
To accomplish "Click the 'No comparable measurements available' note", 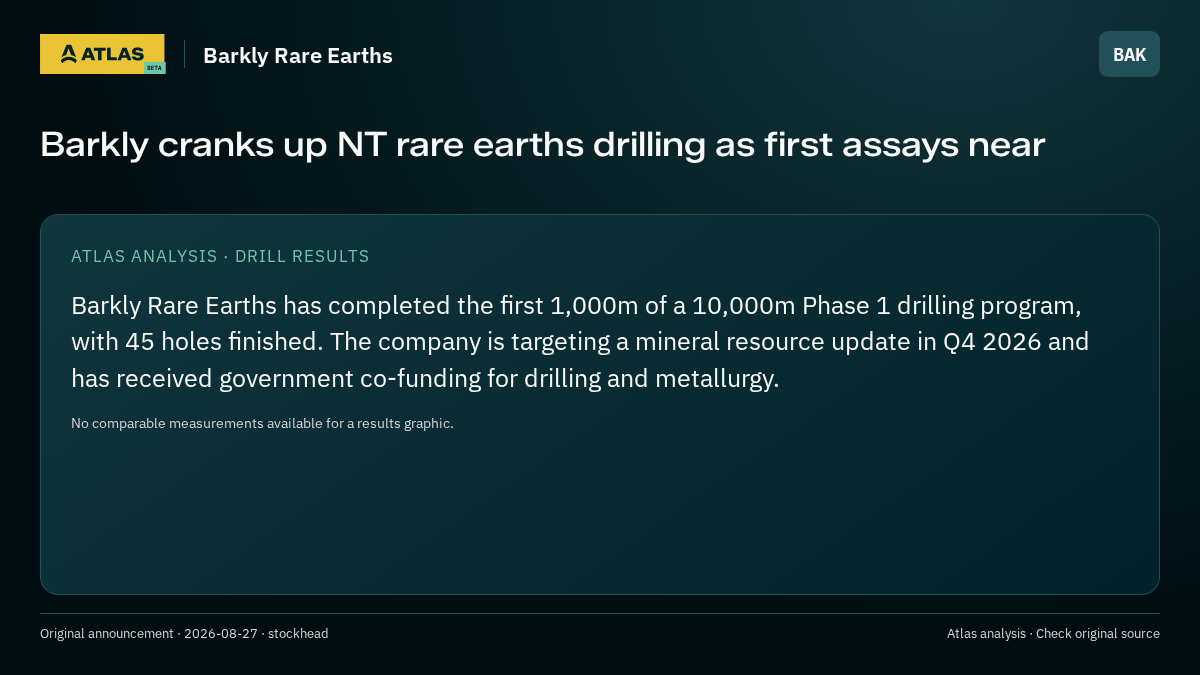I will tap(262, 423).
